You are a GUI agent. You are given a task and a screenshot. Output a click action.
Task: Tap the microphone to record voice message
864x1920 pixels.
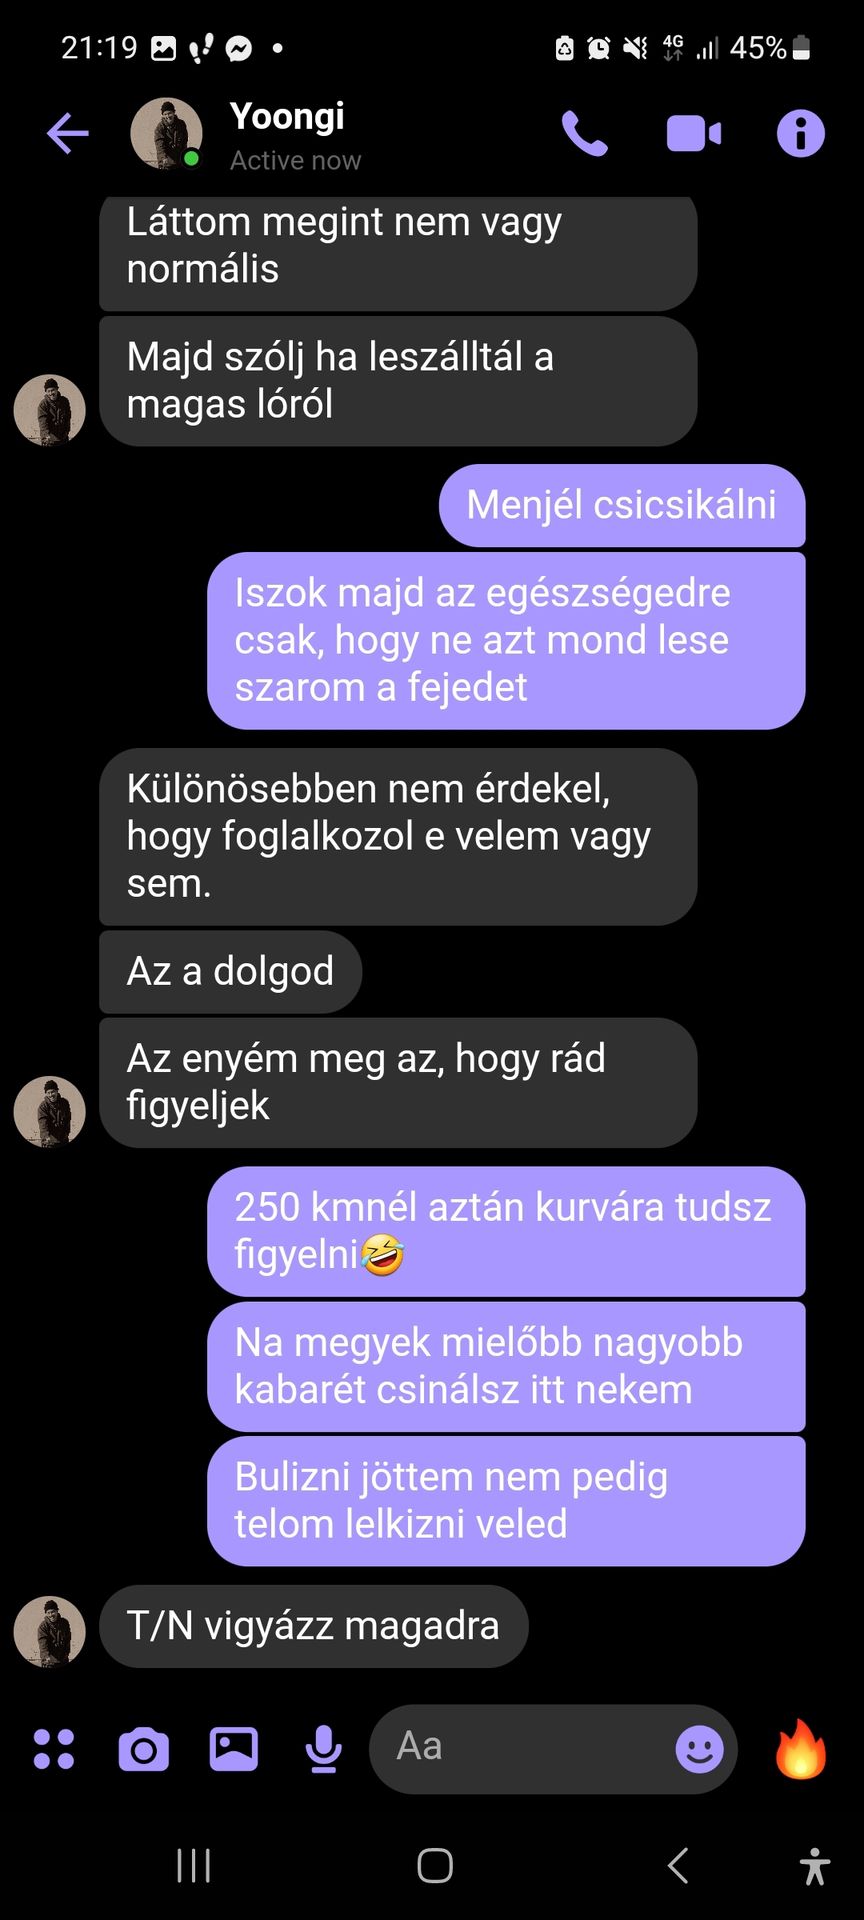tap(323, 1749)
